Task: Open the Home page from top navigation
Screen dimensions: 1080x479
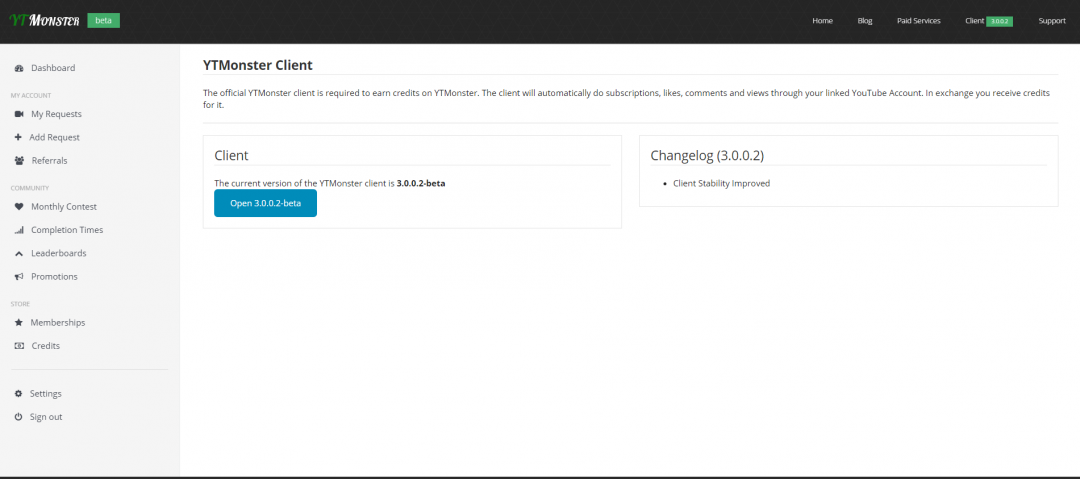Action: 822,21
